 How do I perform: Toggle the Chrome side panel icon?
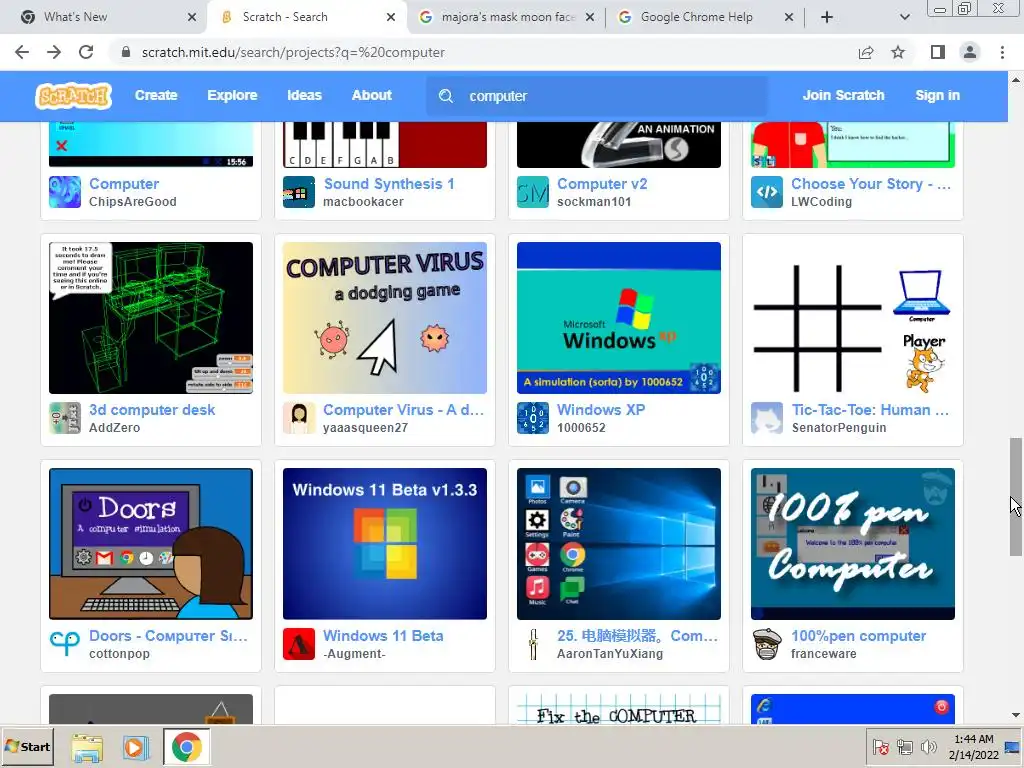tap(938, 52)
